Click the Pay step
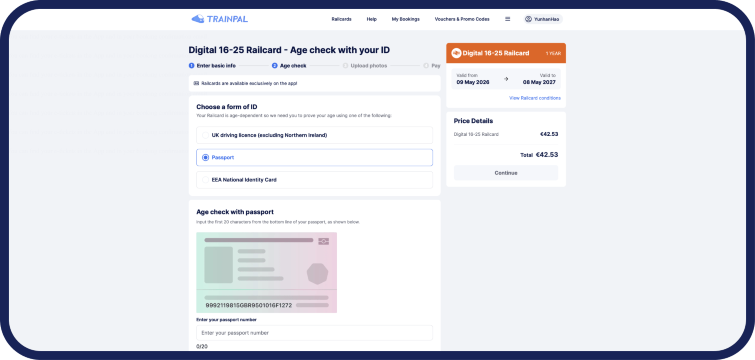 [432, 65]
